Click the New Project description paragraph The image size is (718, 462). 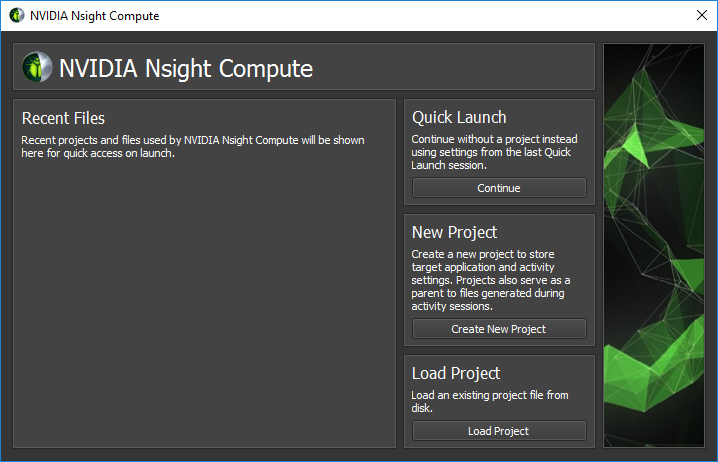point(490,281)
